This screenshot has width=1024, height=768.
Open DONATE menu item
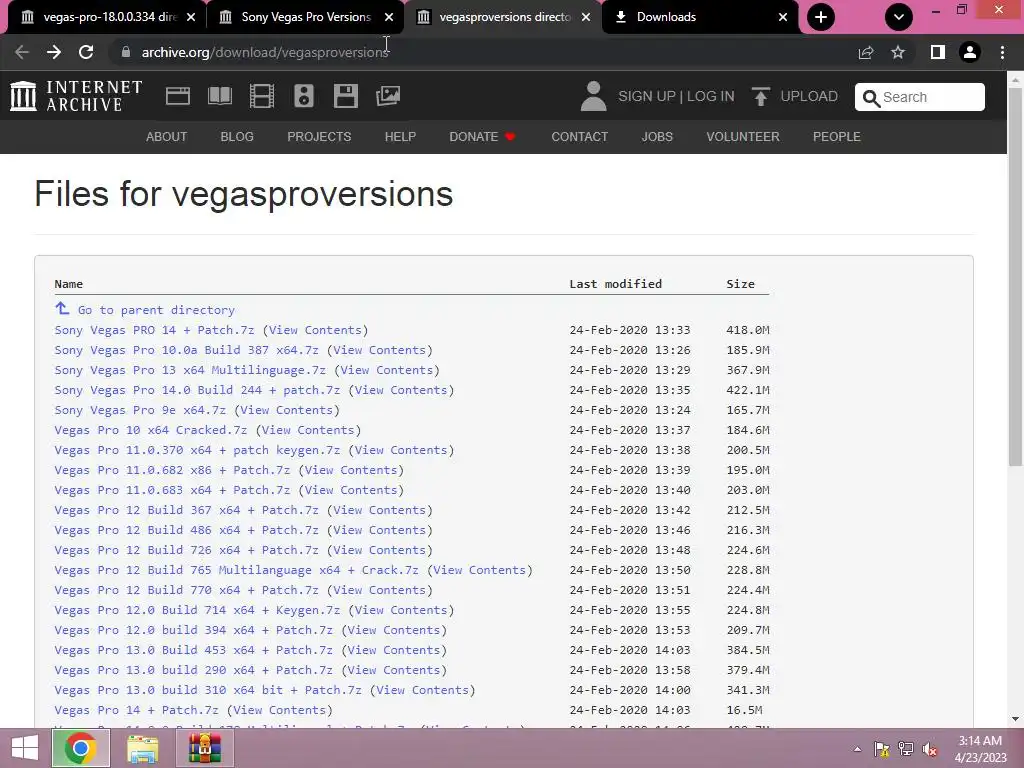click(482, 136)
